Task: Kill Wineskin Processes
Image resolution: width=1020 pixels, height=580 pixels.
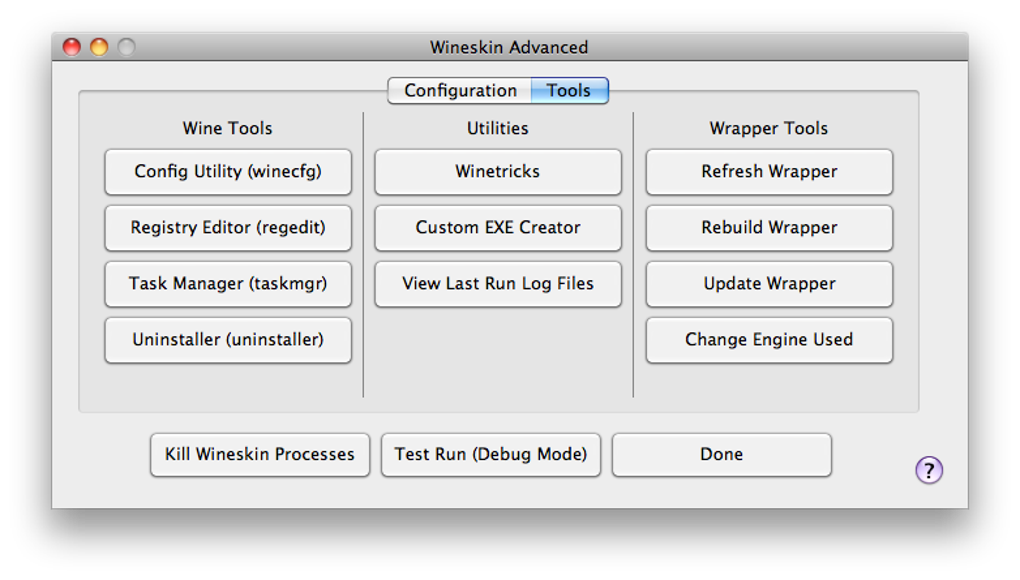Action: click(260, 455)
